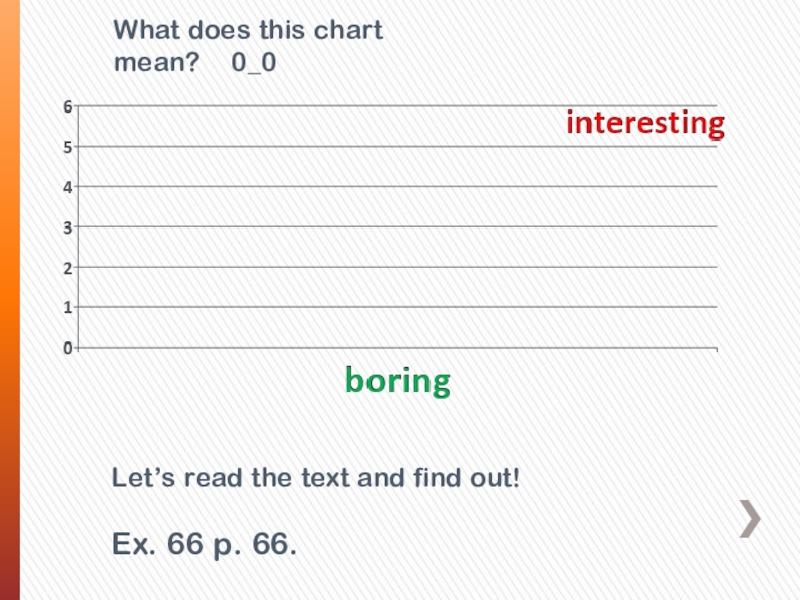Select the green "boring" label
This screenshot has height=600, width=800.
398,381
